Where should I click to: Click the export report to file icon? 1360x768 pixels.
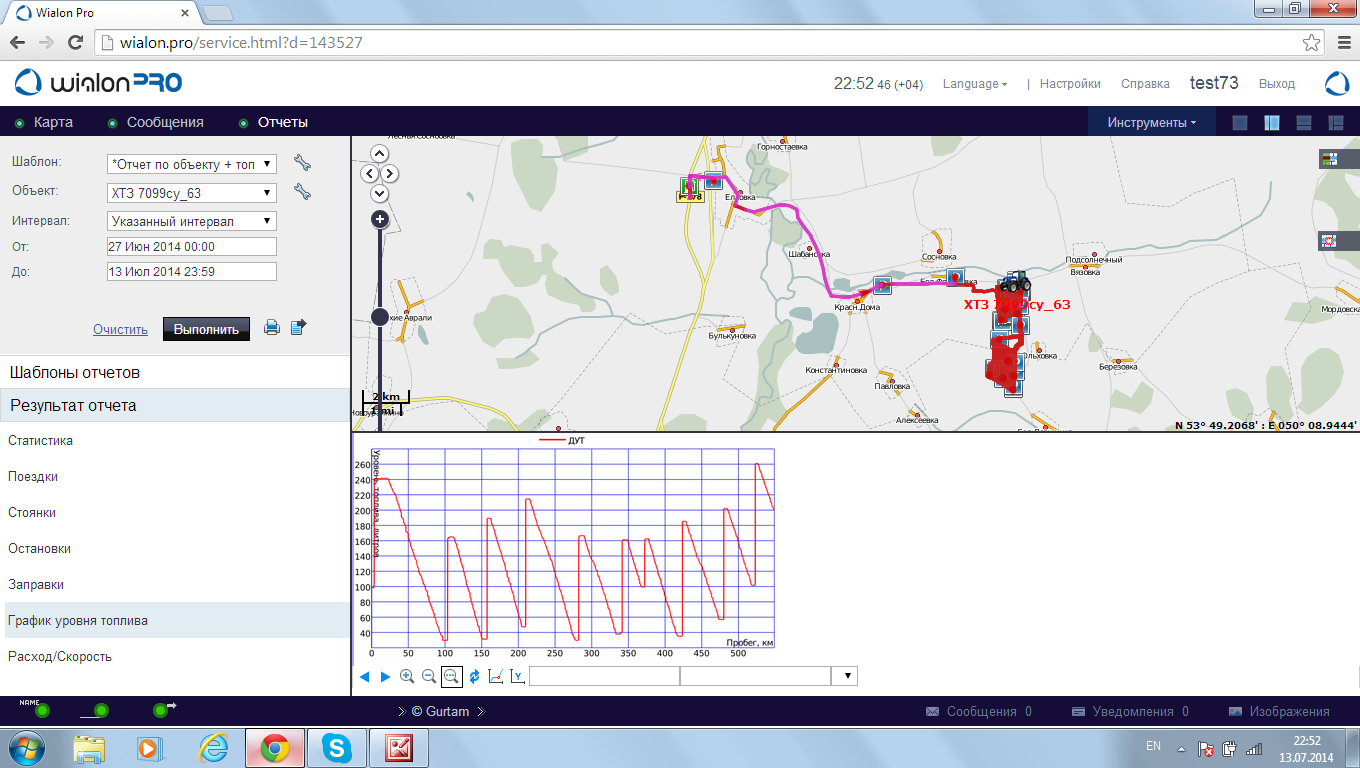click(298, 327)
